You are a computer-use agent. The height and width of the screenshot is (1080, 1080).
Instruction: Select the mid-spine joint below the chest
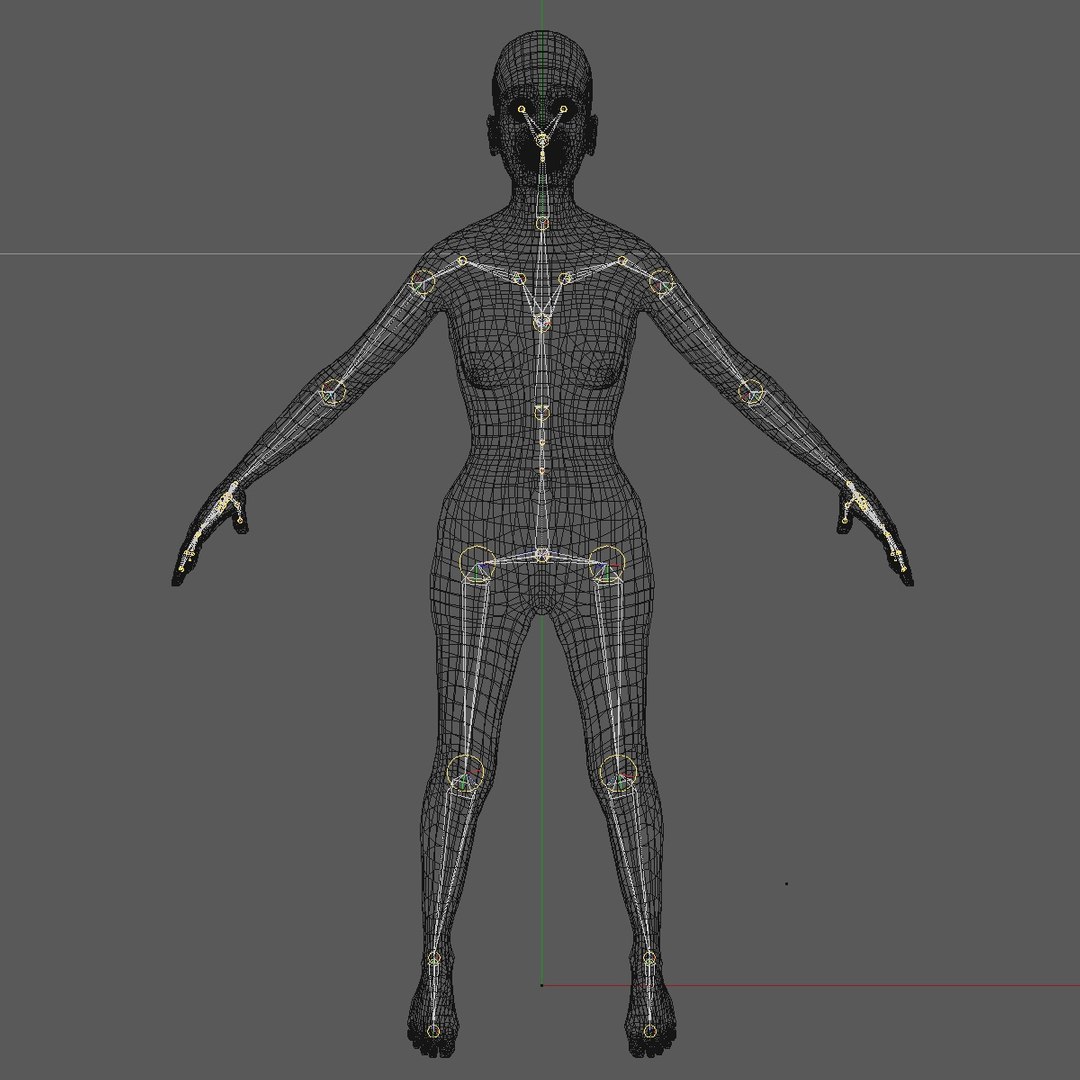pyautogui.click(x=542, y=413)
